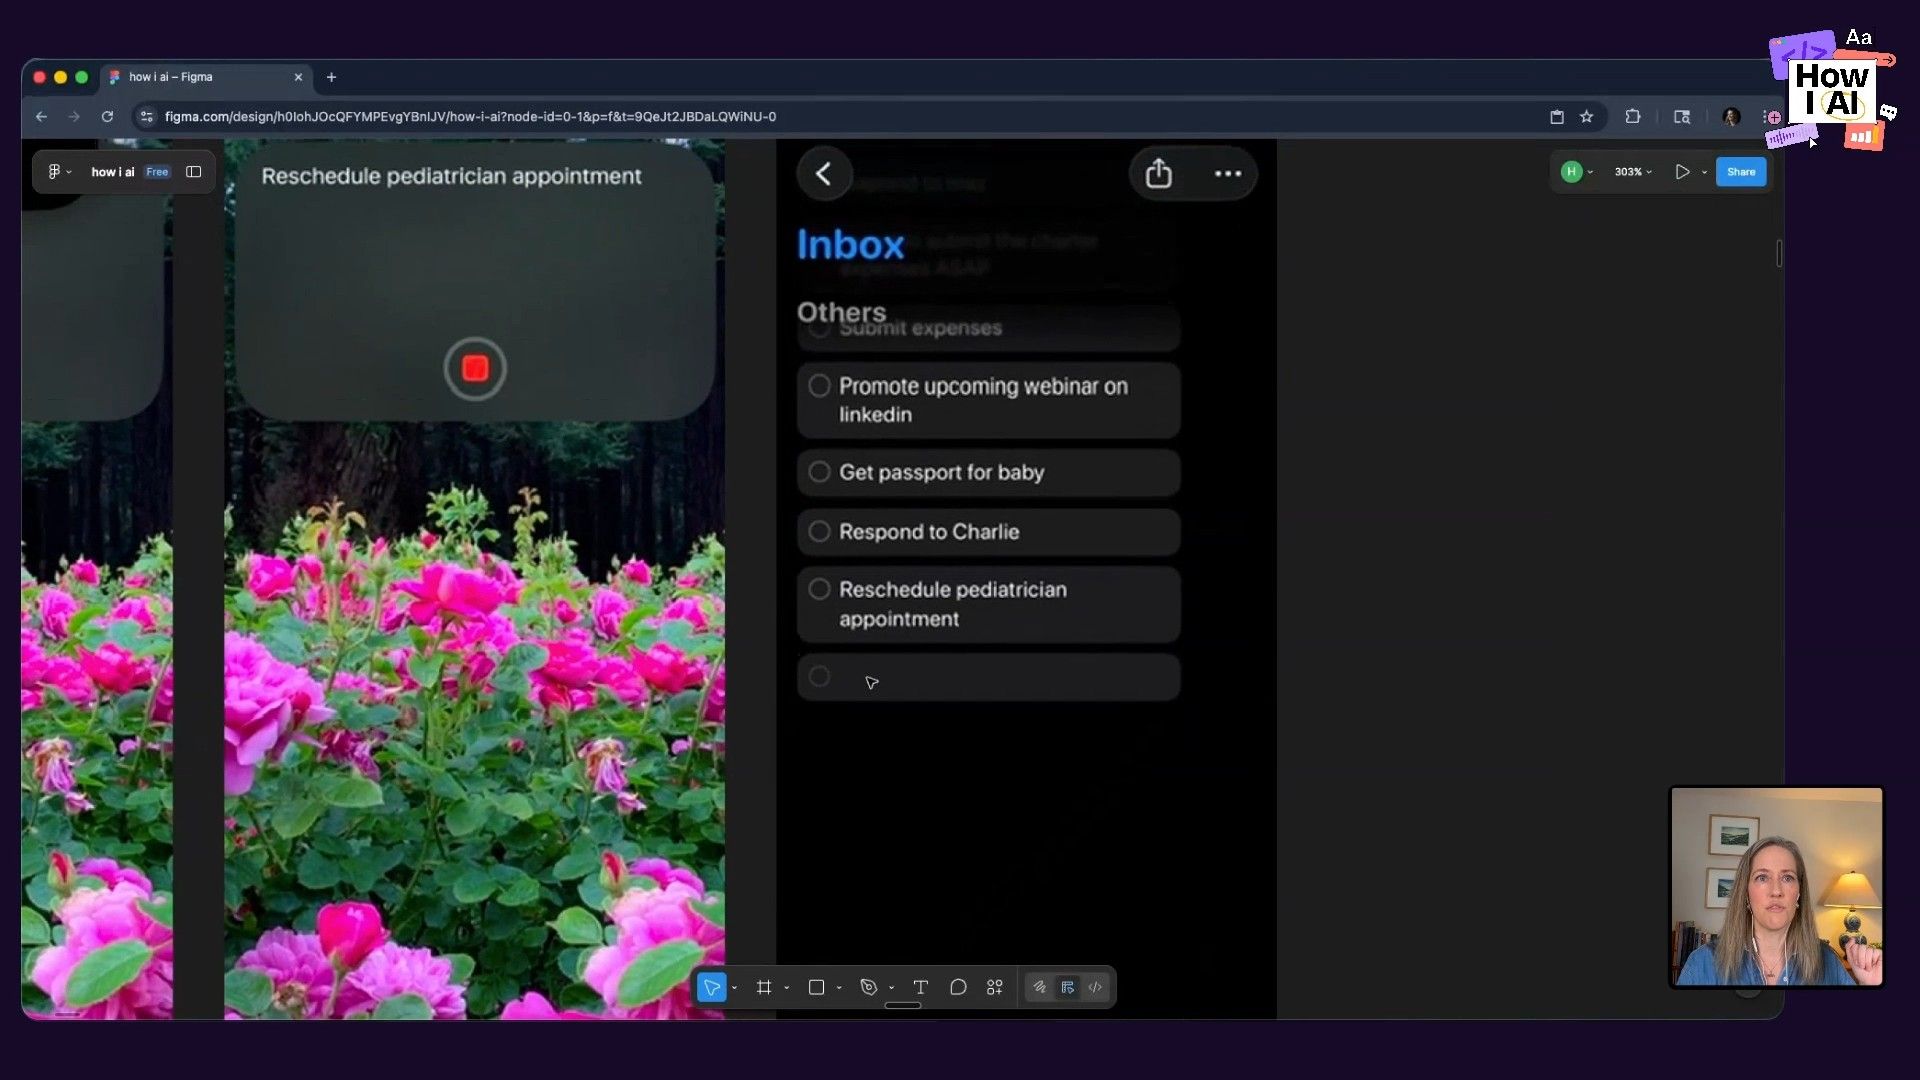Open browser extensions puzzle icon
This screenshot has height=1080, width=1920.
point(1633,117)
